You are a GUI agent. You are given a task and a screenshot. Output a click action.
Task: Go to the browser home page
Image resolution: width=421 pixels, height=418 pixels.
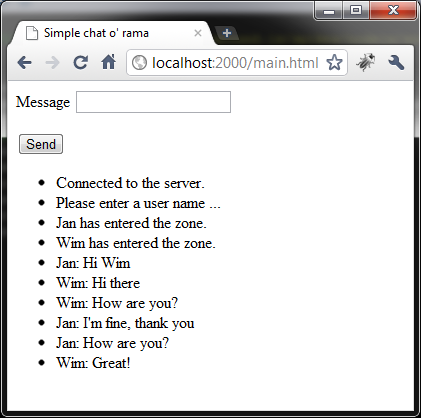click(108, 62)
